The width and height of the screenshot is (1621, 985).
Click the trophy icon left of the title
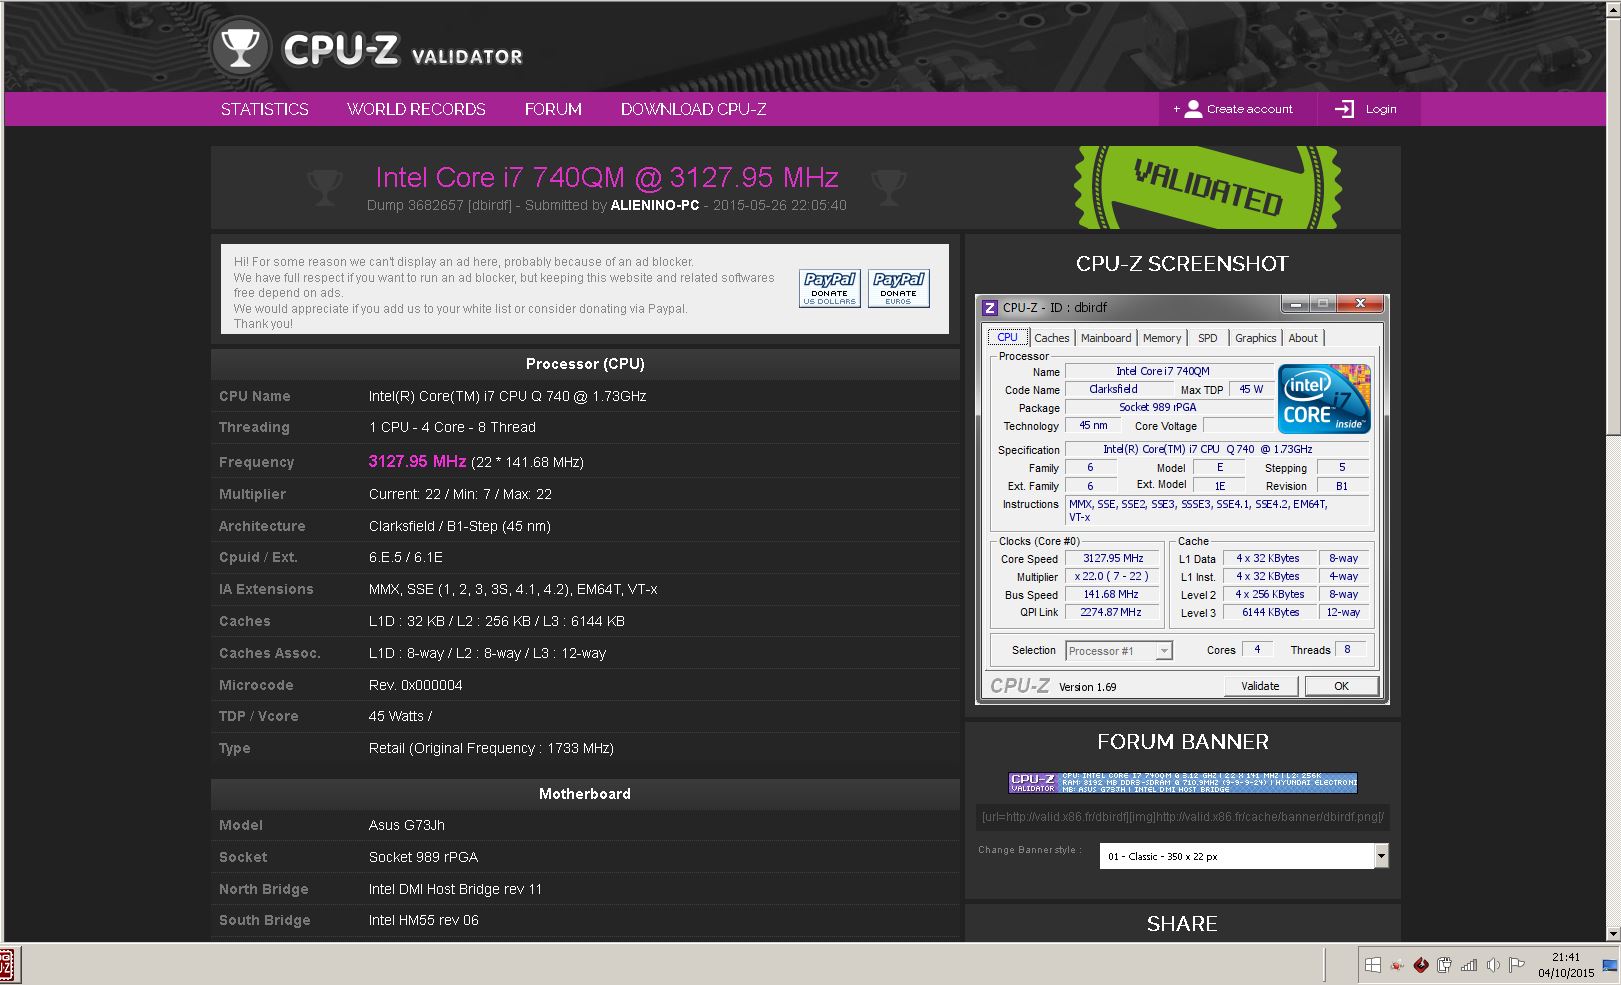(x=324, y=187)
